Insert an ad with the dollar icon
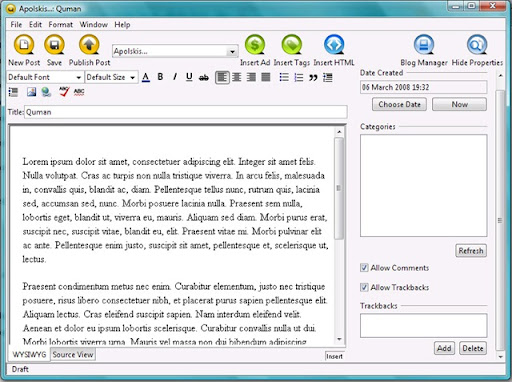 [x=255, y=44]
